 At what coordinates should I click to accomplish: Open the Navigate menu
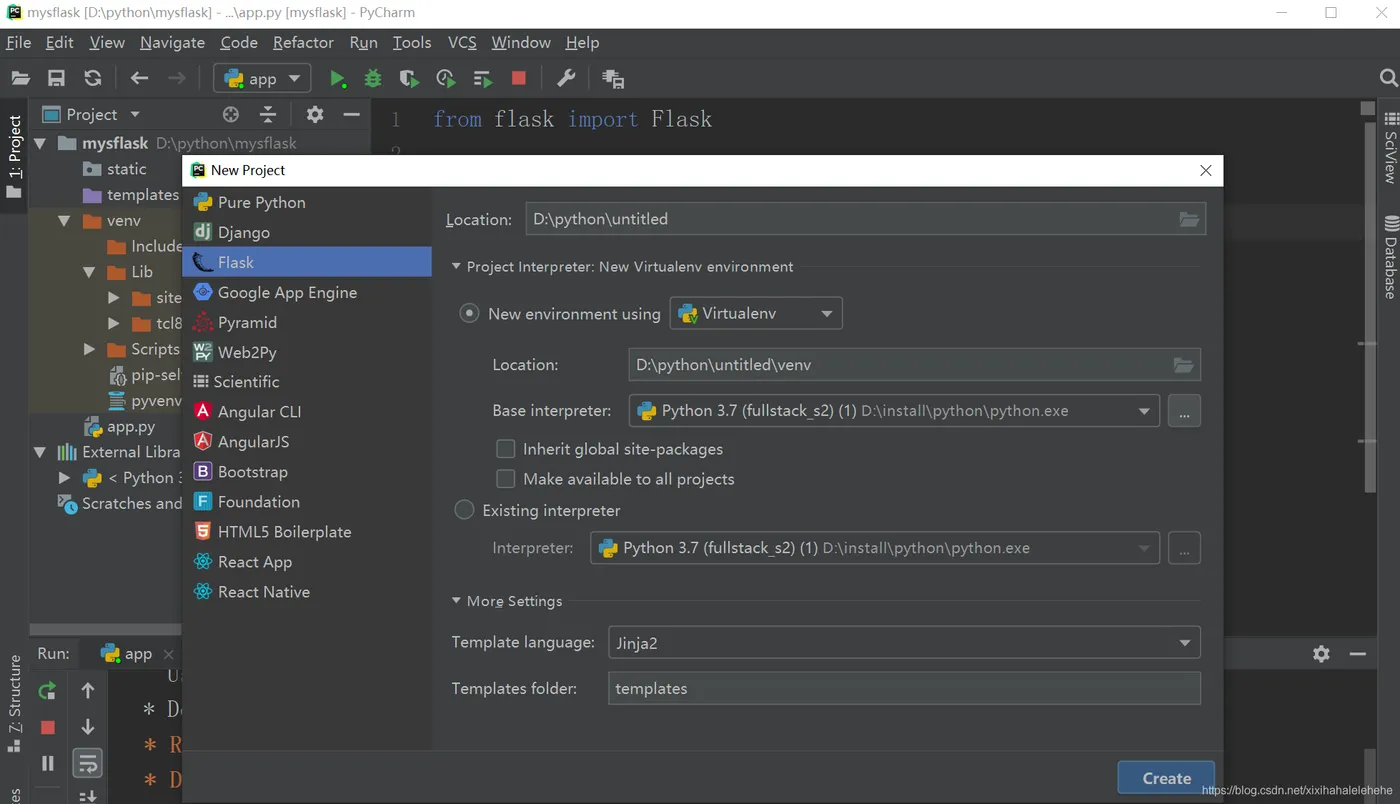(172, 42)
